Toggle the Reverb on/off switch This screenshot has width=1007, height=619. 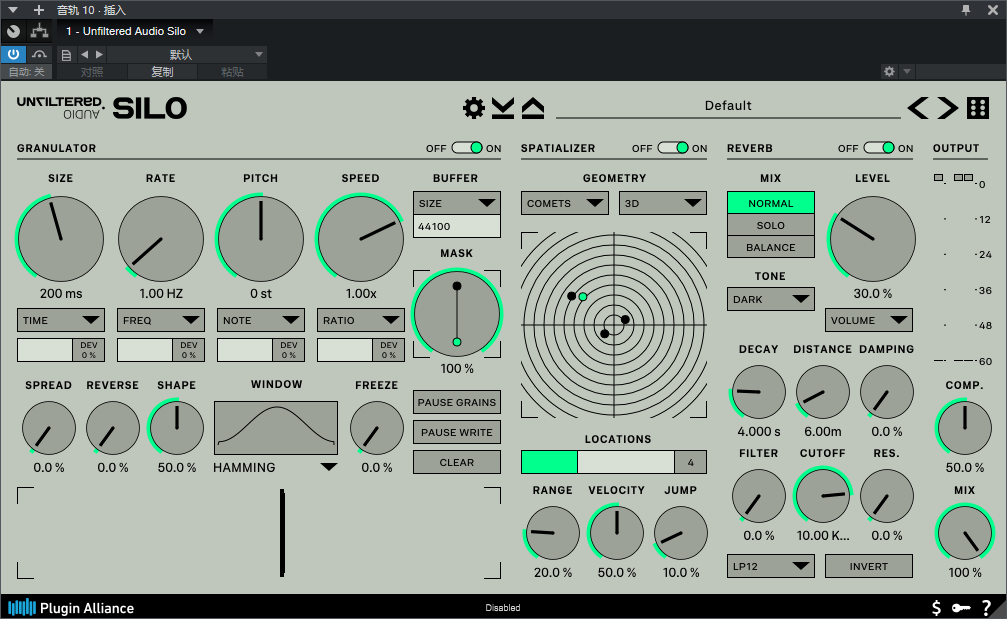[x=879, y=148]
